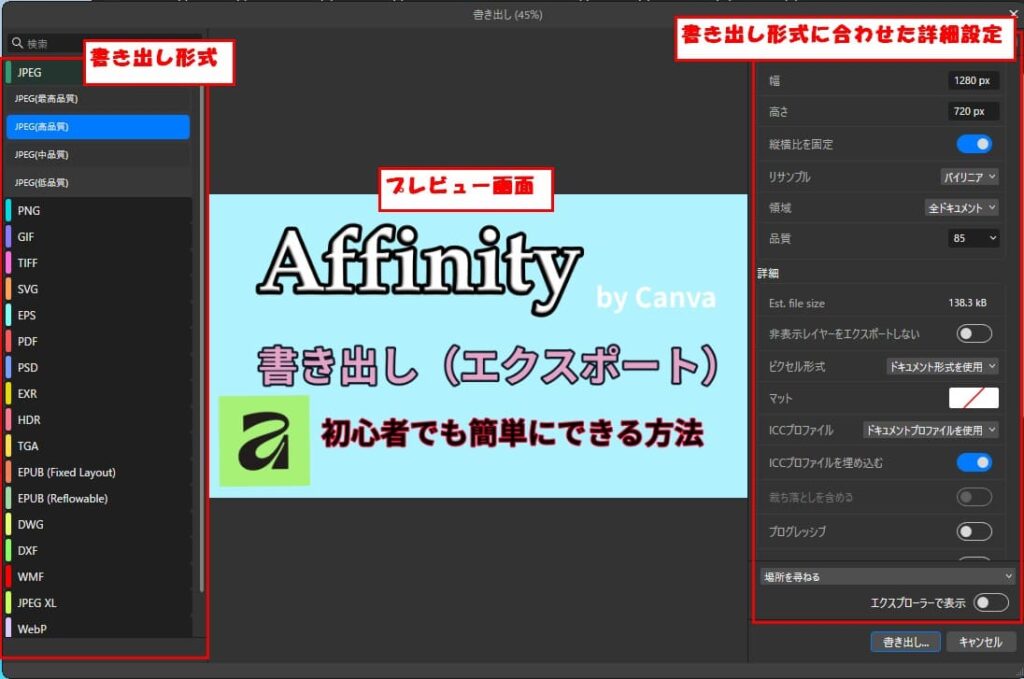This screenshot has height=679, width=1024.
Task: Open the マット color swatch
Action: pyautogui.click(x=973, y=398)
